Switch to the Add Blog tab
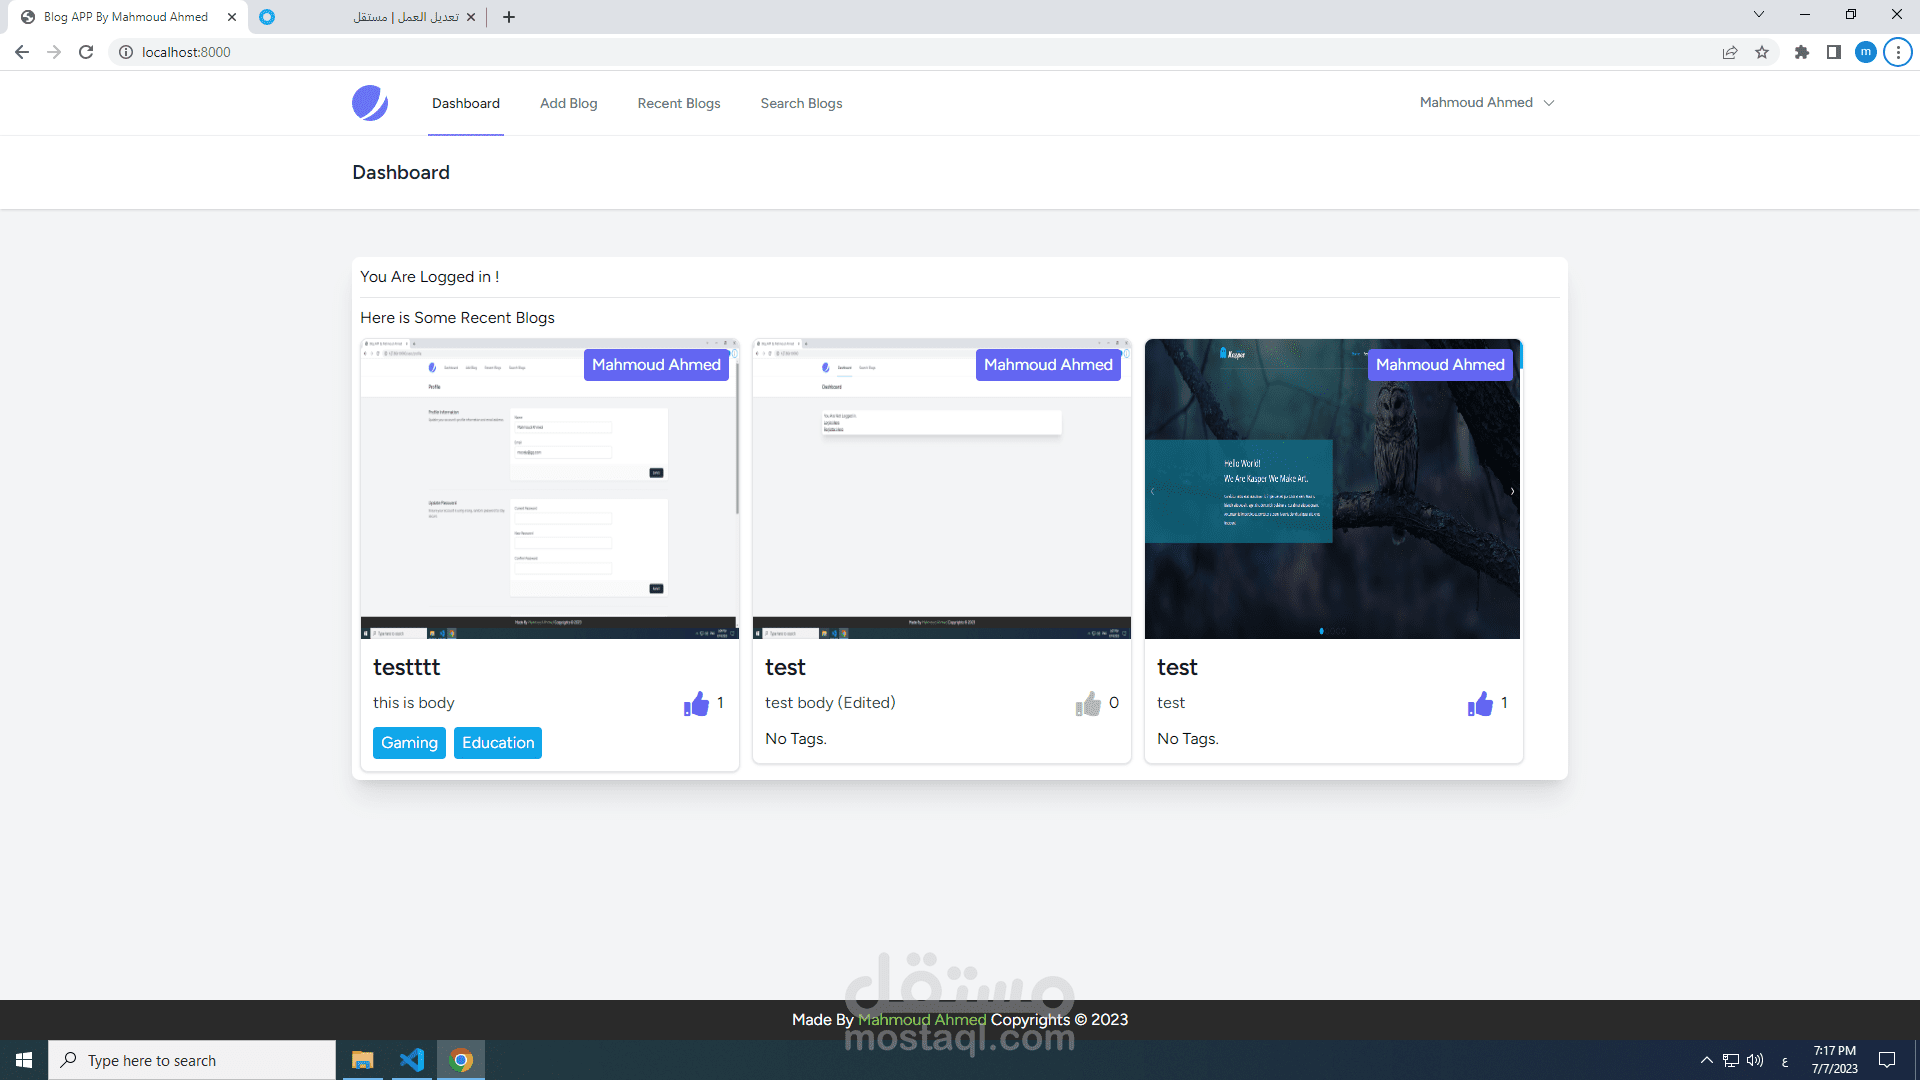The width and height of the screenshot is (1920, 1080). click(x=568, y=103)
